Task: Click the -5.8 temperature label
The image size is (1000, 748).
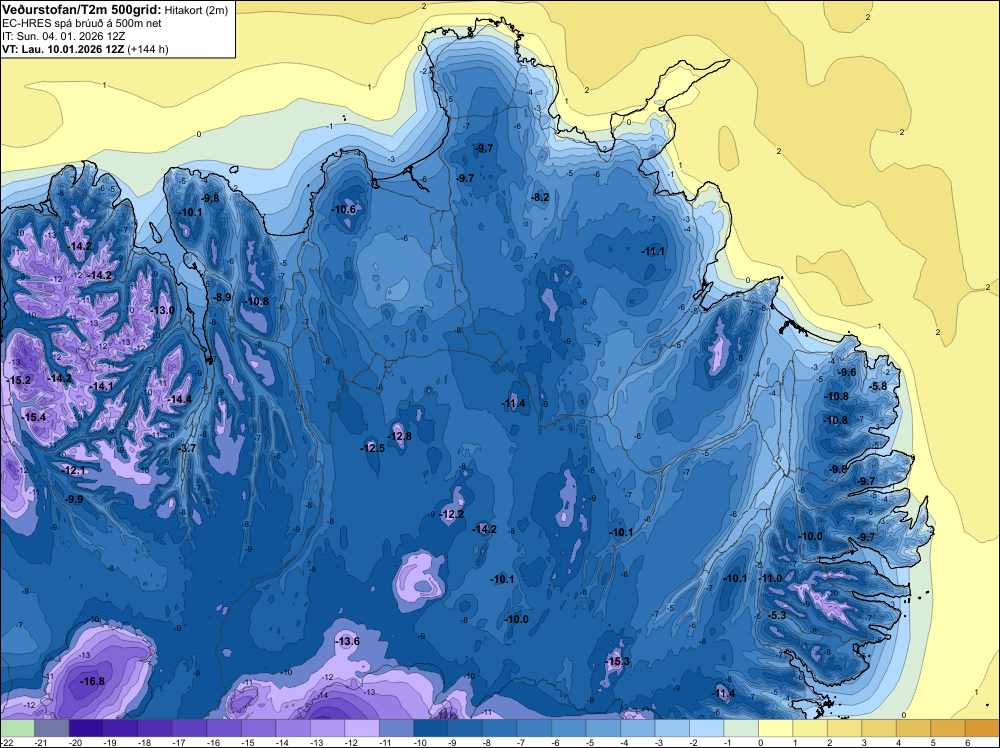Action: pyautogui.click(x=878, y=386)
